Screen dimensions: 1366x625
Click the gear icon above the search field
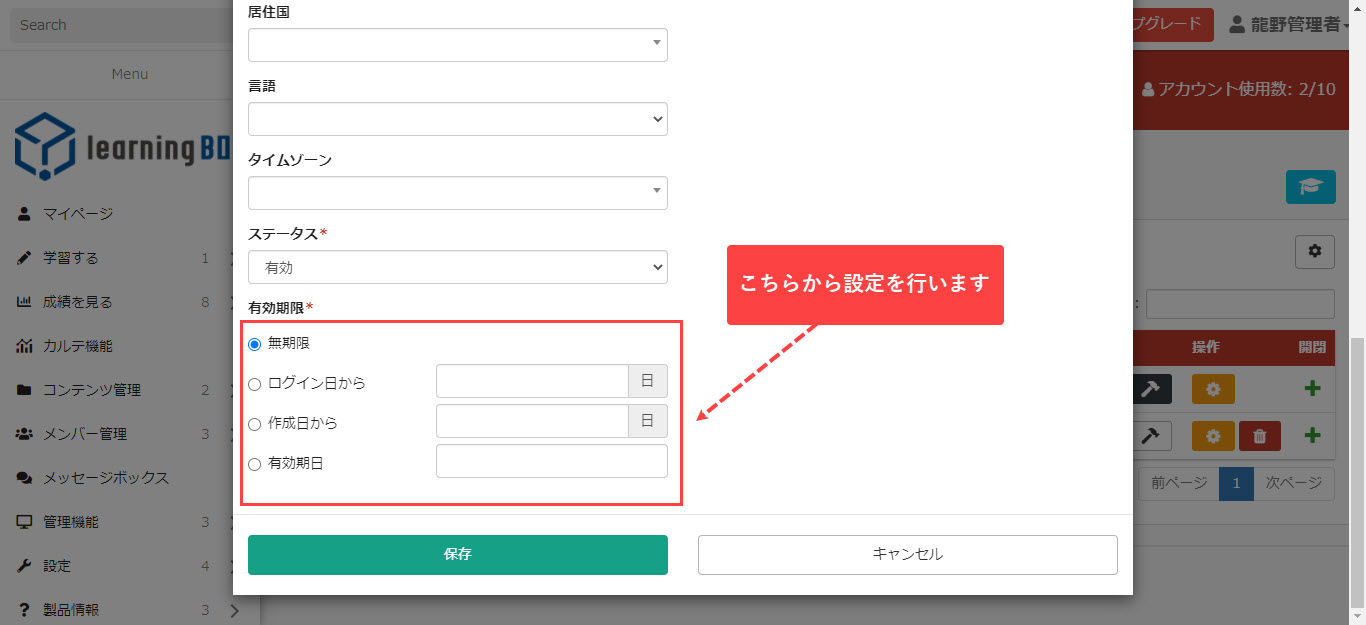(1314, 252)
